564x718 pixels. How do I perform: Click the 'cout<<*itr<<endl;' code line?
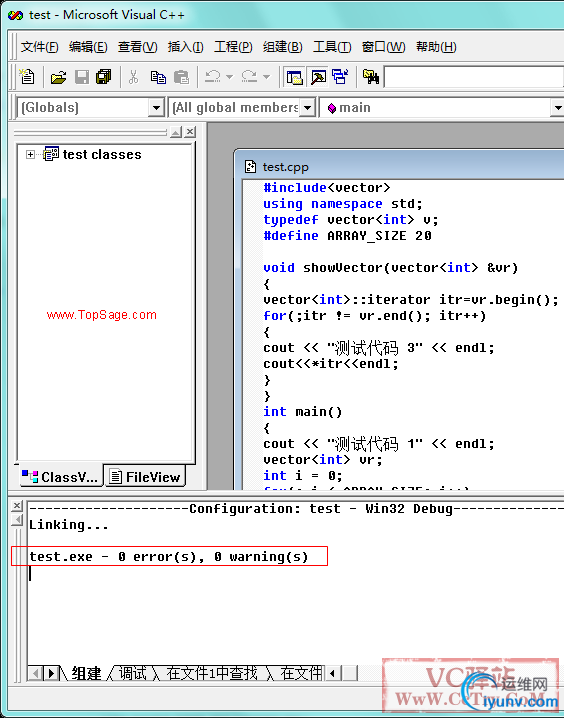[331, 364]
